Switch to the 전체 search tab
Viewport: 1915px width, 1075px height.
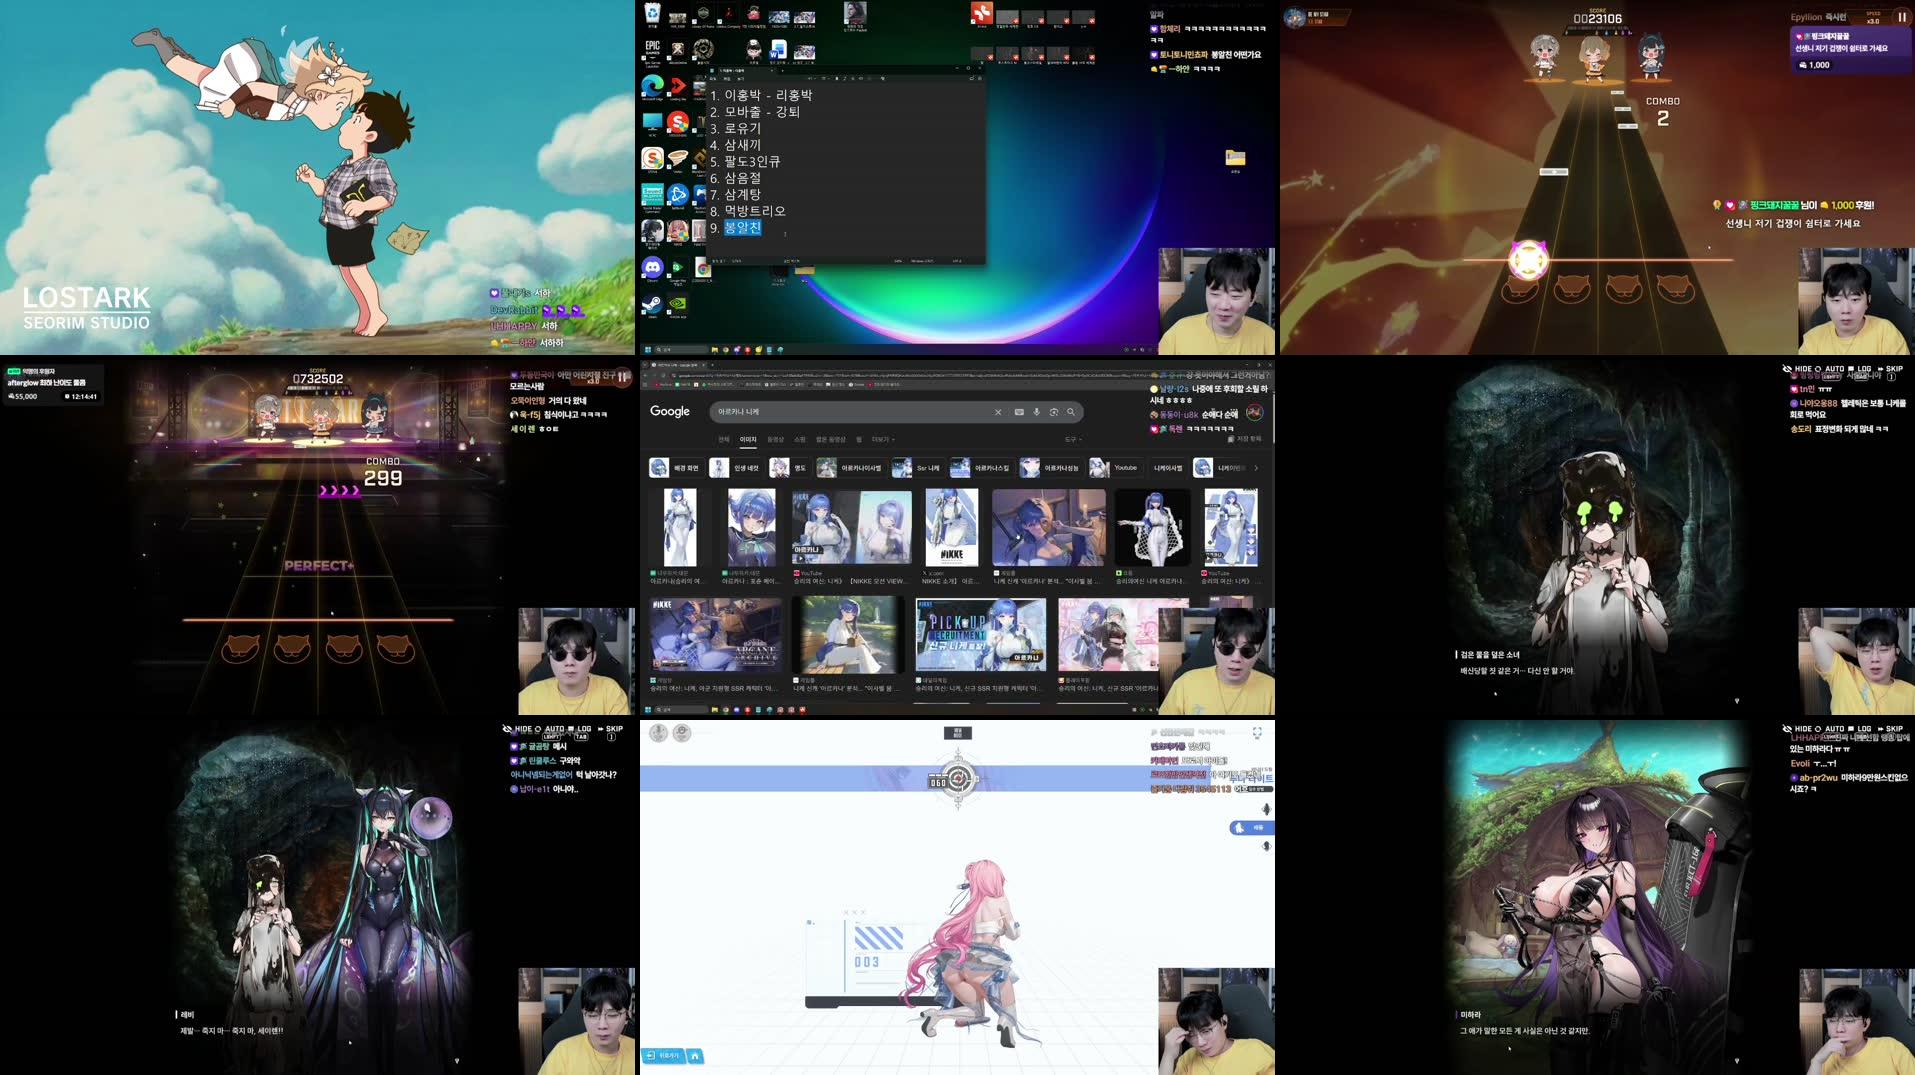724,439
